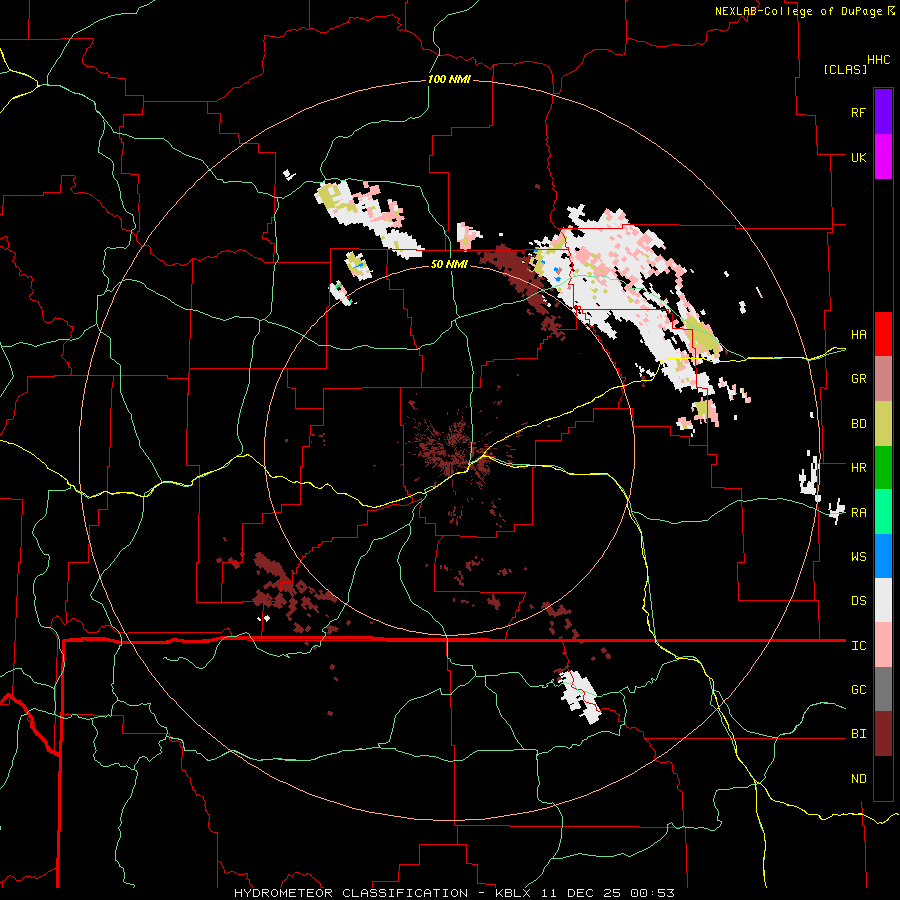
Task: Click the HR green legend color block
Action: coord(883,468)
